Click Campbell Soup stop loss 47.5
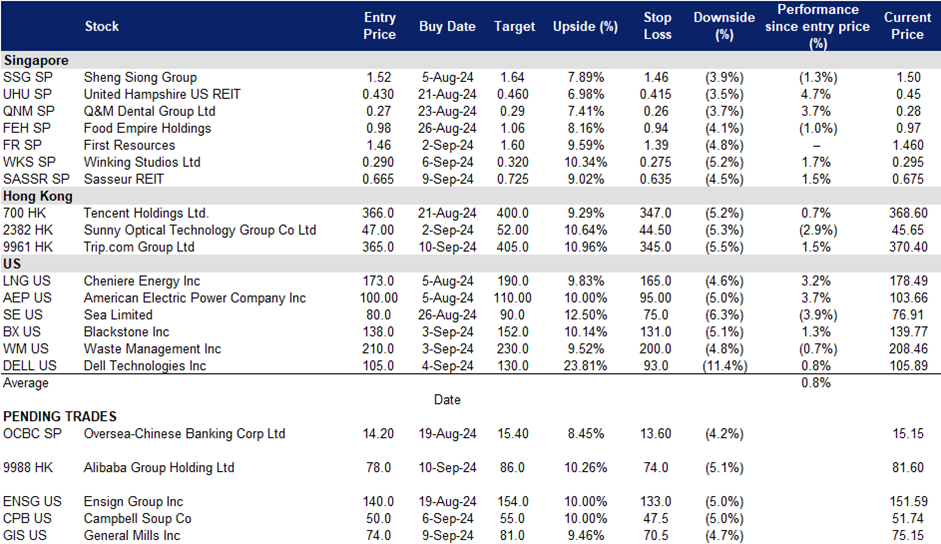Viewport: 941px width, 544px height. coord(655,518)
